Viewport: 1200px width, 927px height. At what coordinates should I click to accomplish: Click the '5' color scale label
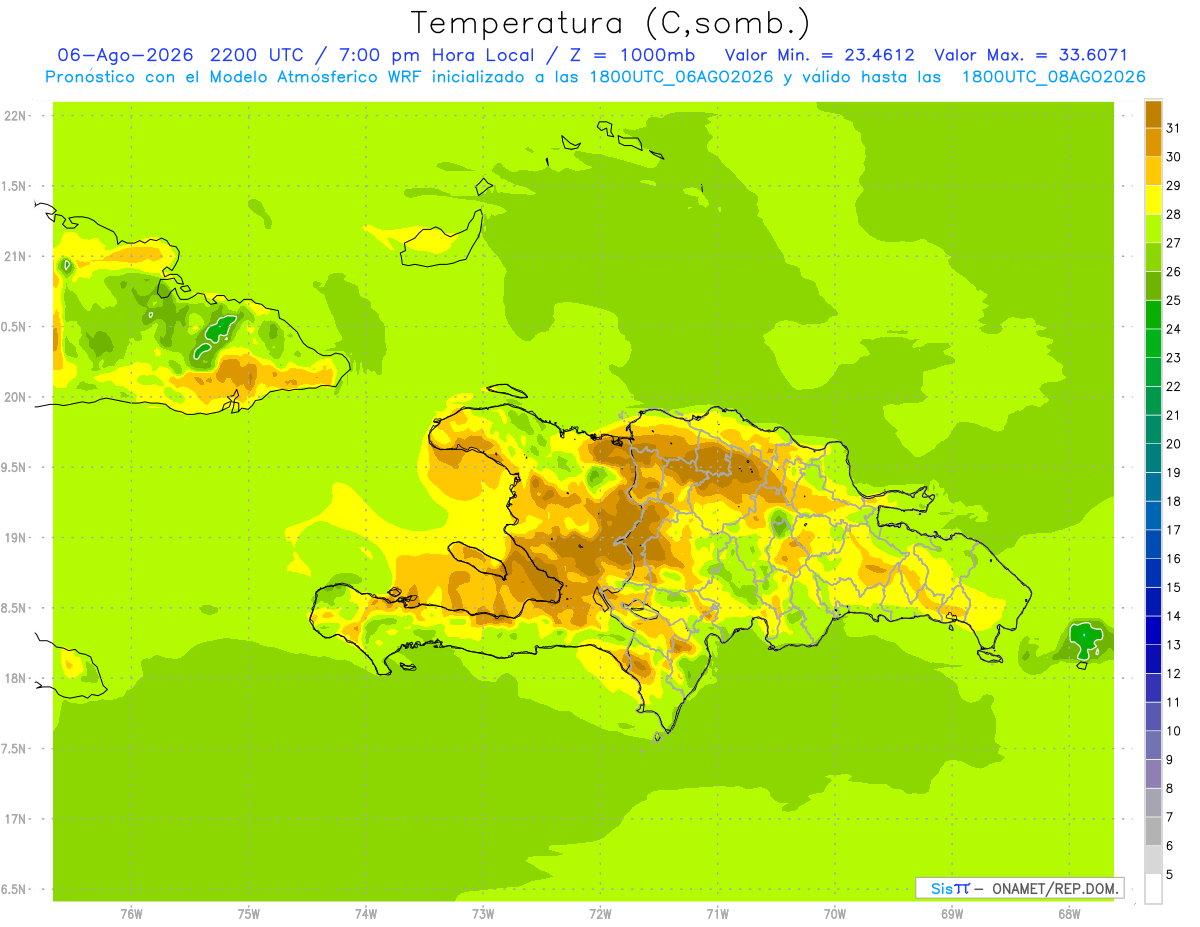(x=1170, y=875)
